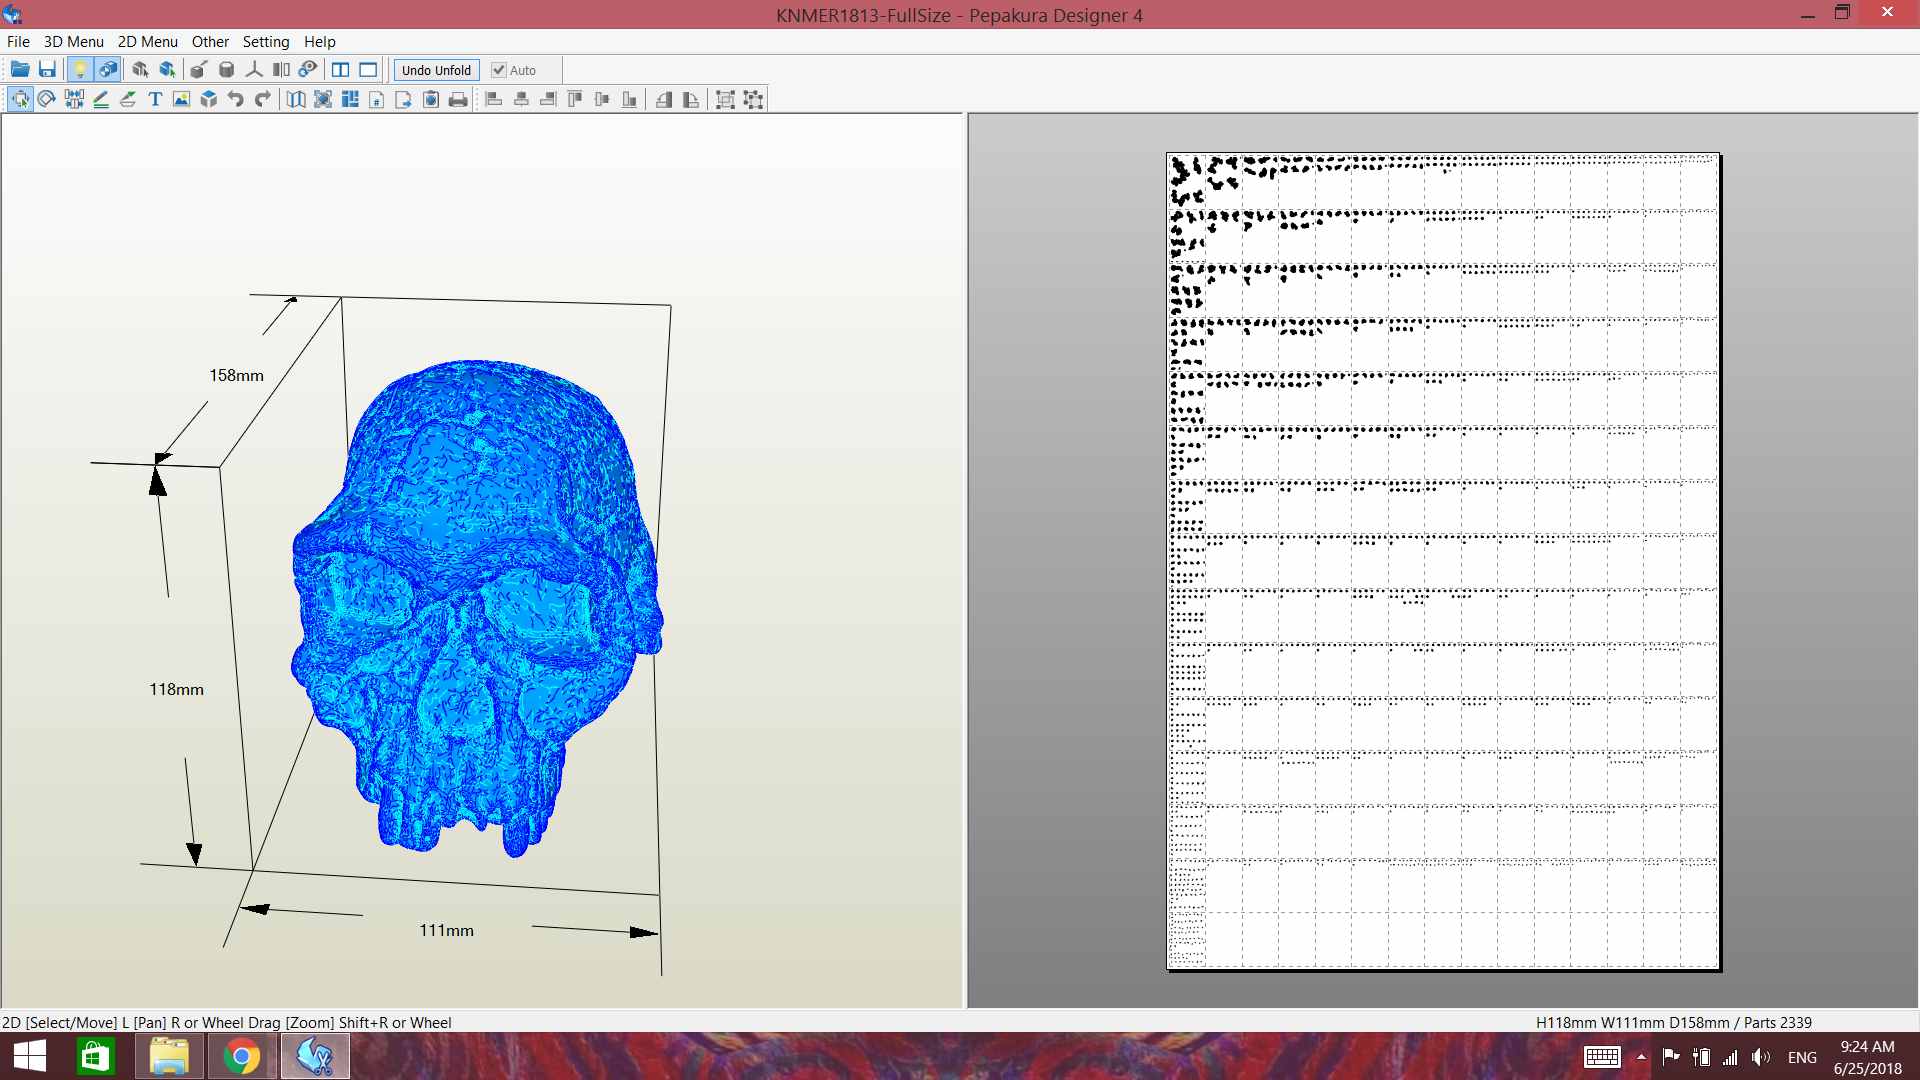Switch to split 3D and 2D window layout

tap(341, 70)
